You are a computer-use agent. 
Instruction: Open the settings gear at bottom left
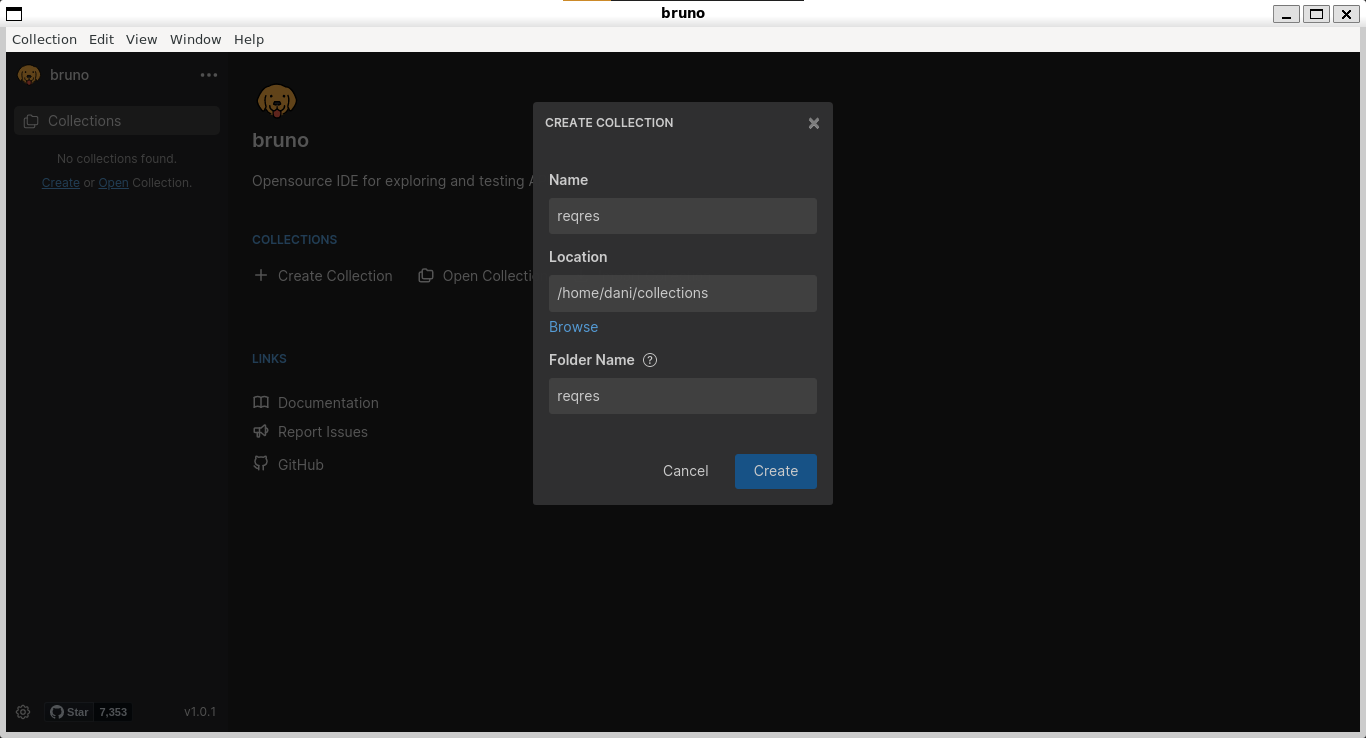pyautogui.click(x=23, y=711)
